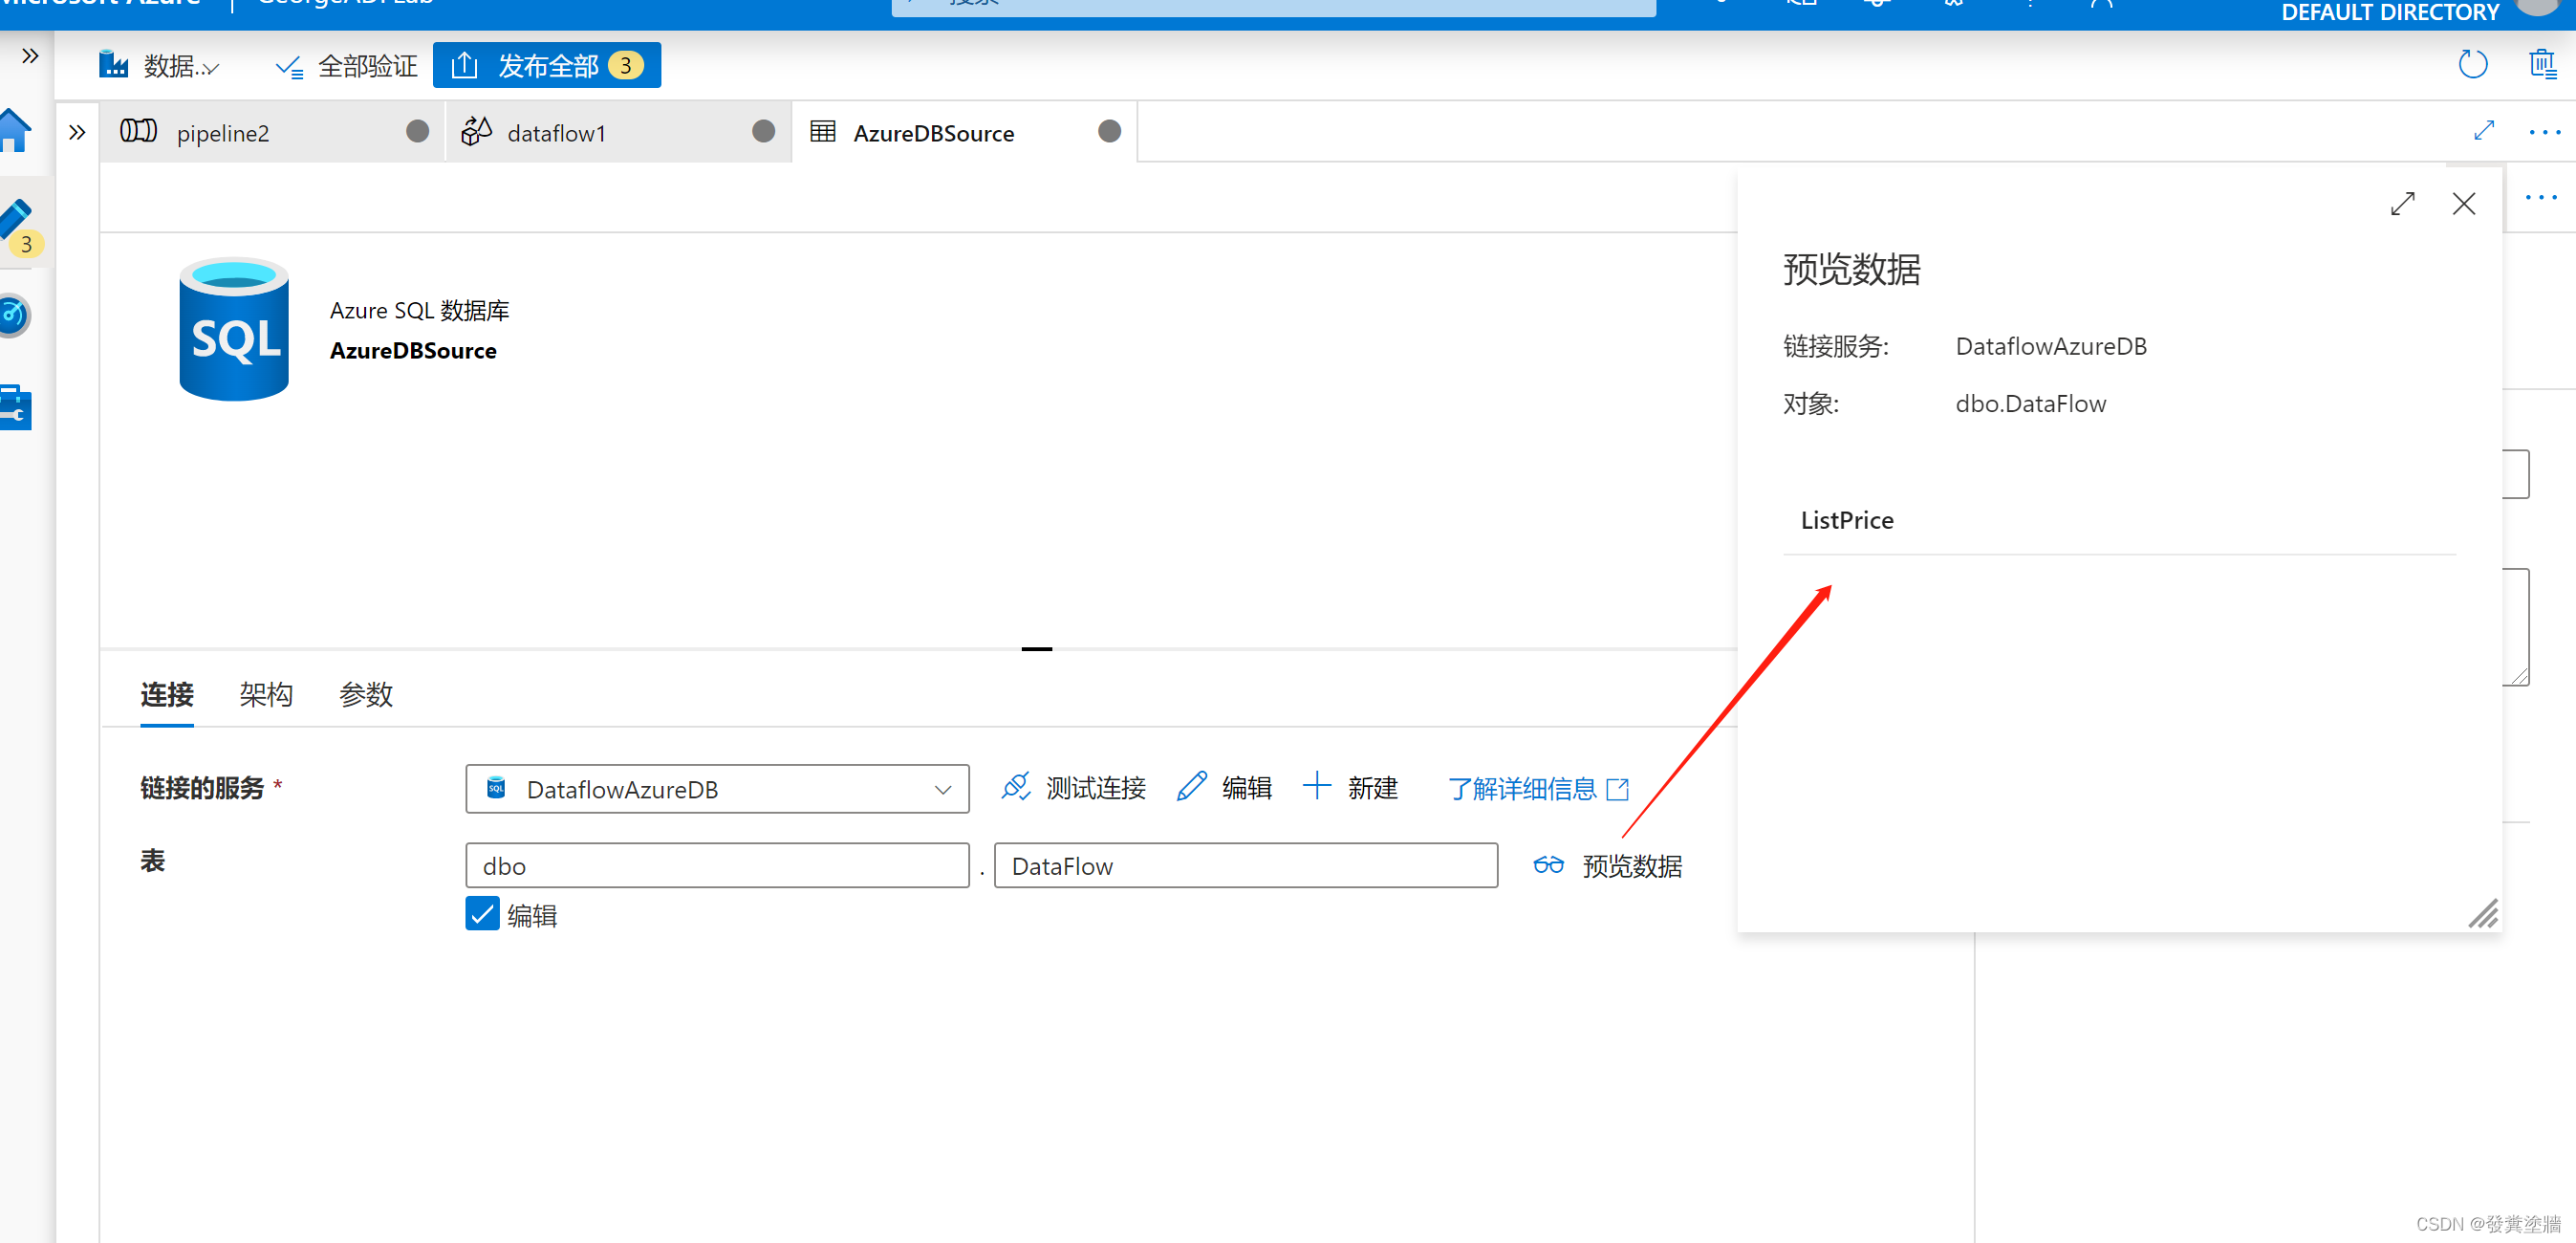Edit the linked service via pencil icon
Image resolution: width=2576 pixels, height=1243 pixels.
pyautogui.click(x=1191, y=786)
